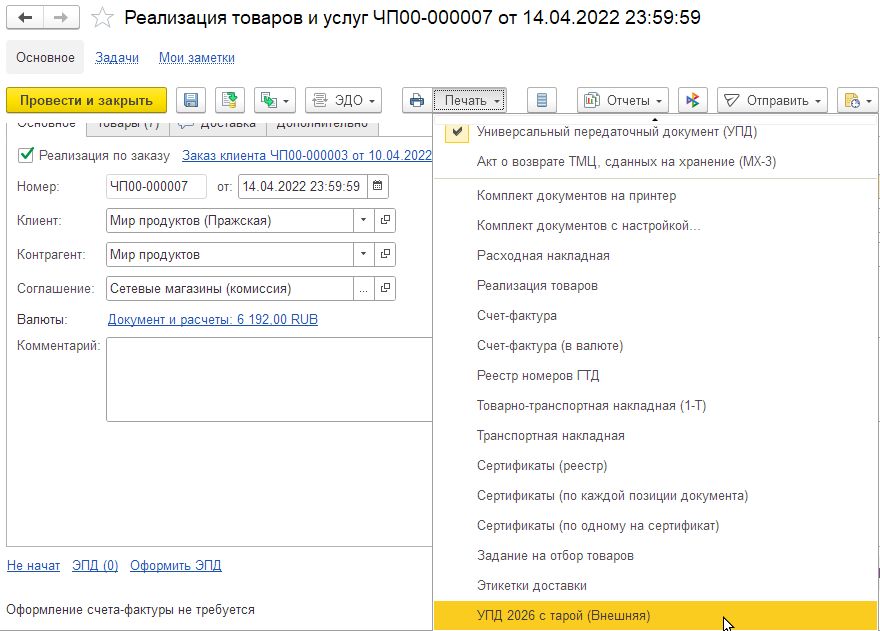
Task: Select Комплект документов с настройкой
Action: [x=655, y=226]
